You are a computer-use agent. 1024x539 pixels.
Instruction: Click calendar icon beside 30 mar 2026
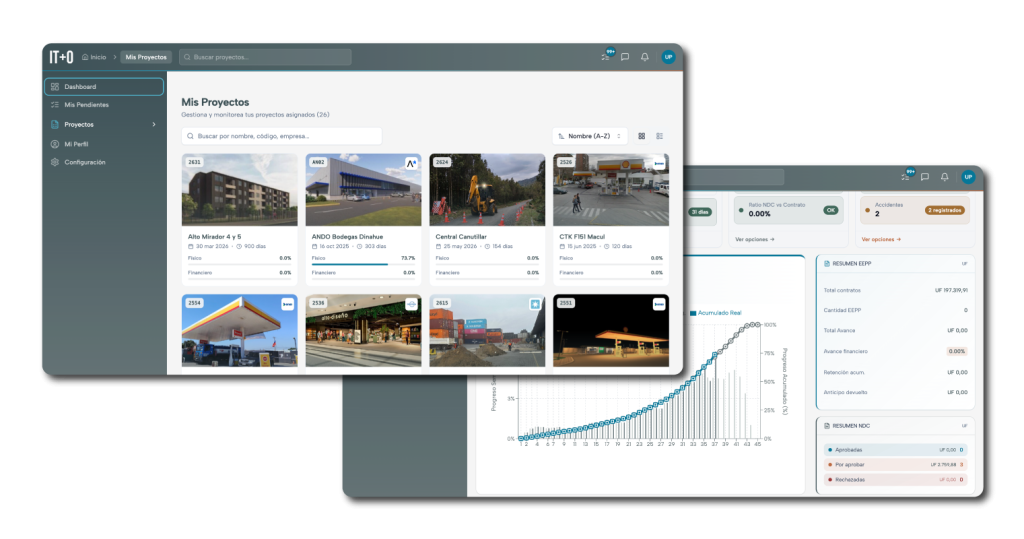click(x=191, y=247)
